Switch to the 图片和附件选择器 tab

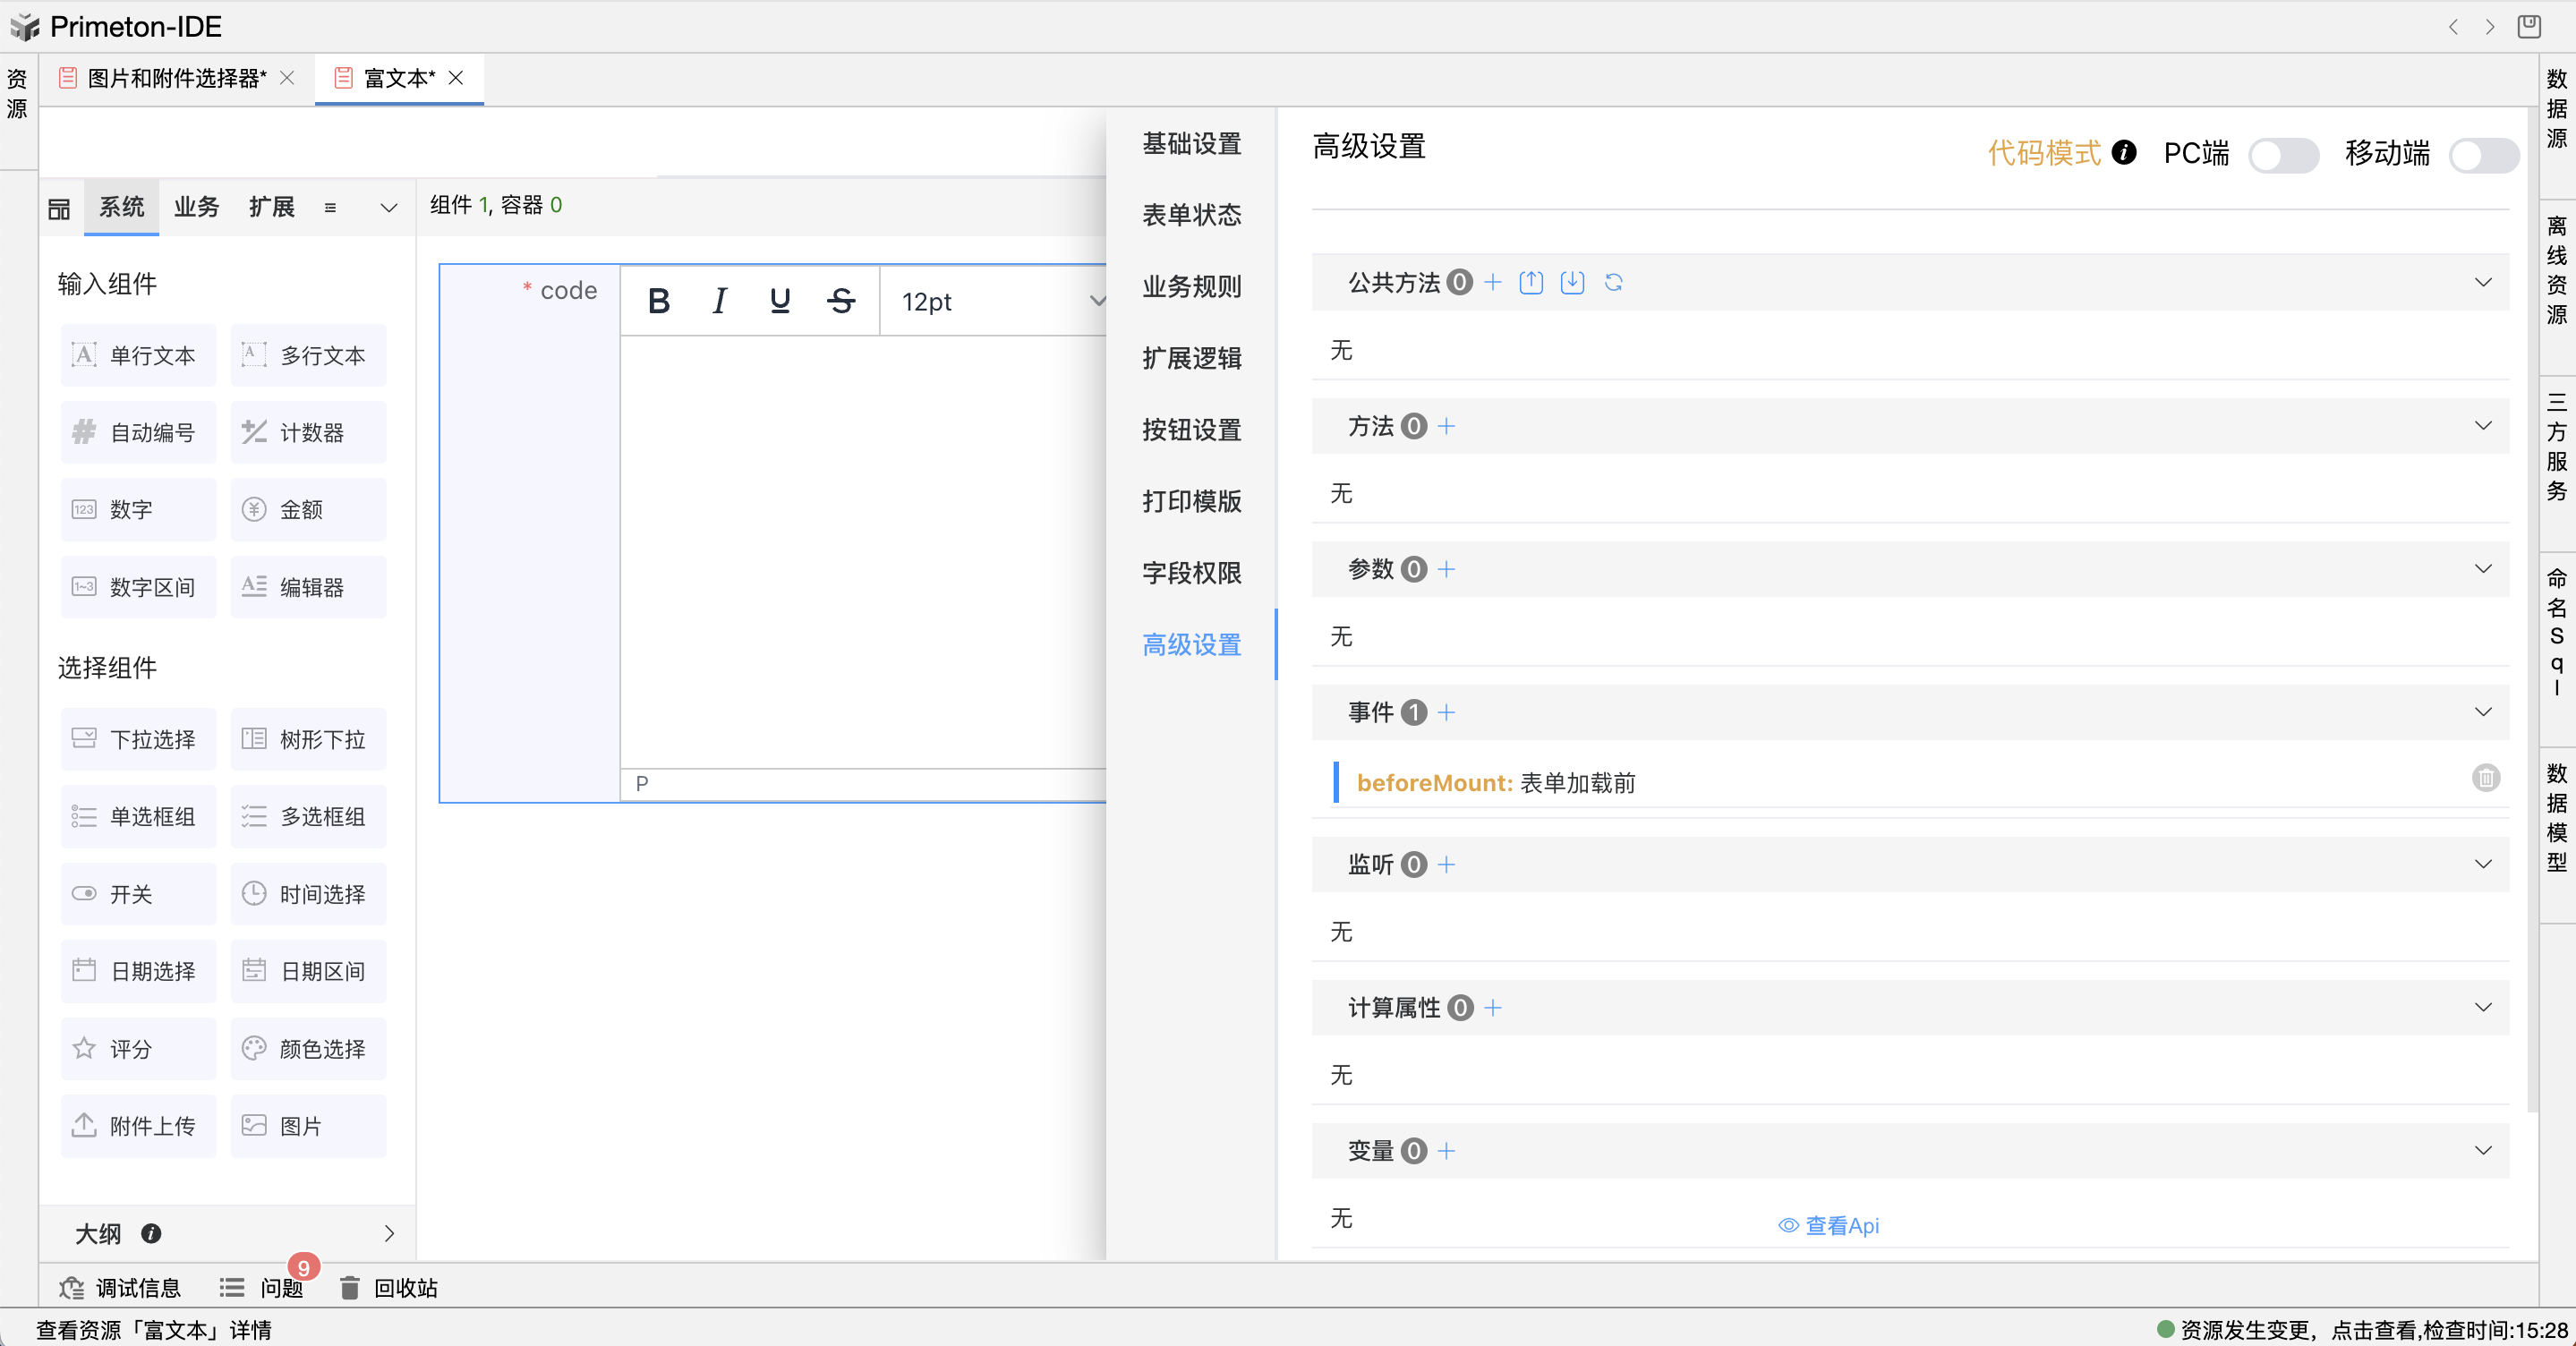(176, 78)
